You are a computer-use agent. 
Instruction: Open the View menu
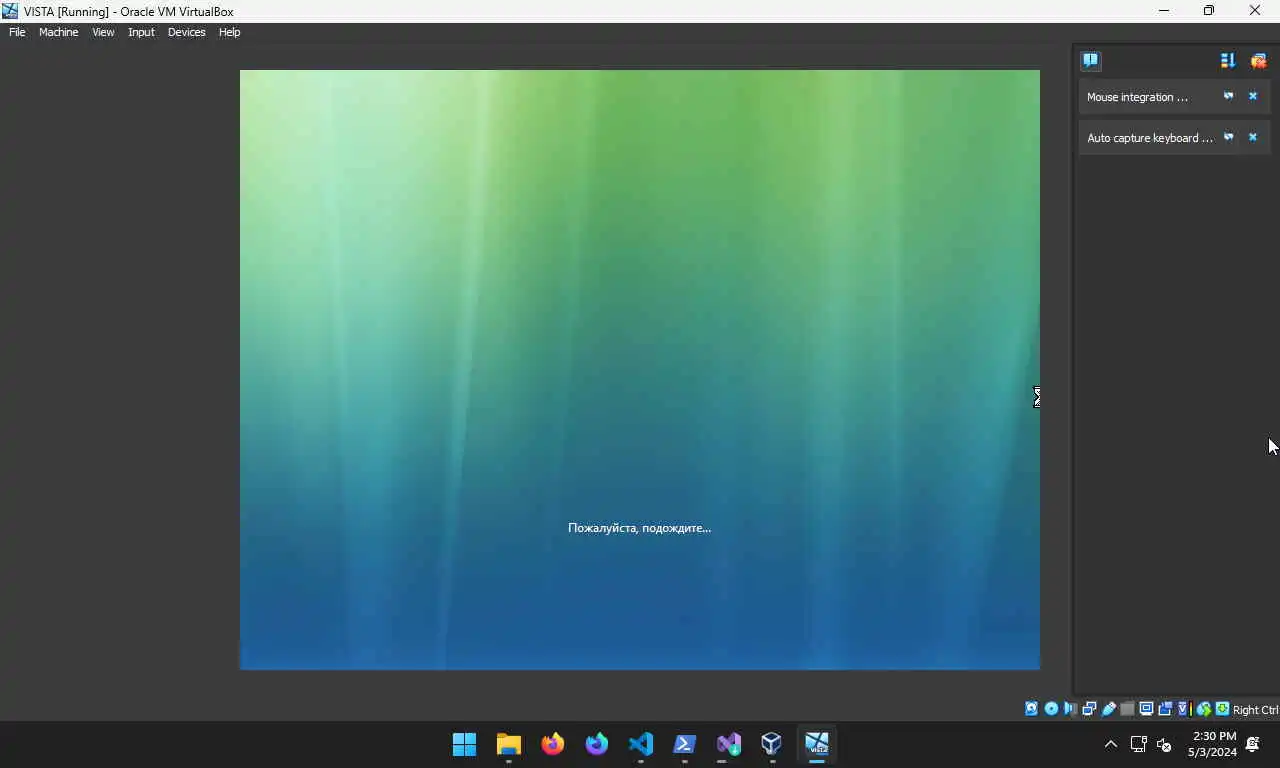[x=103, y=32]
